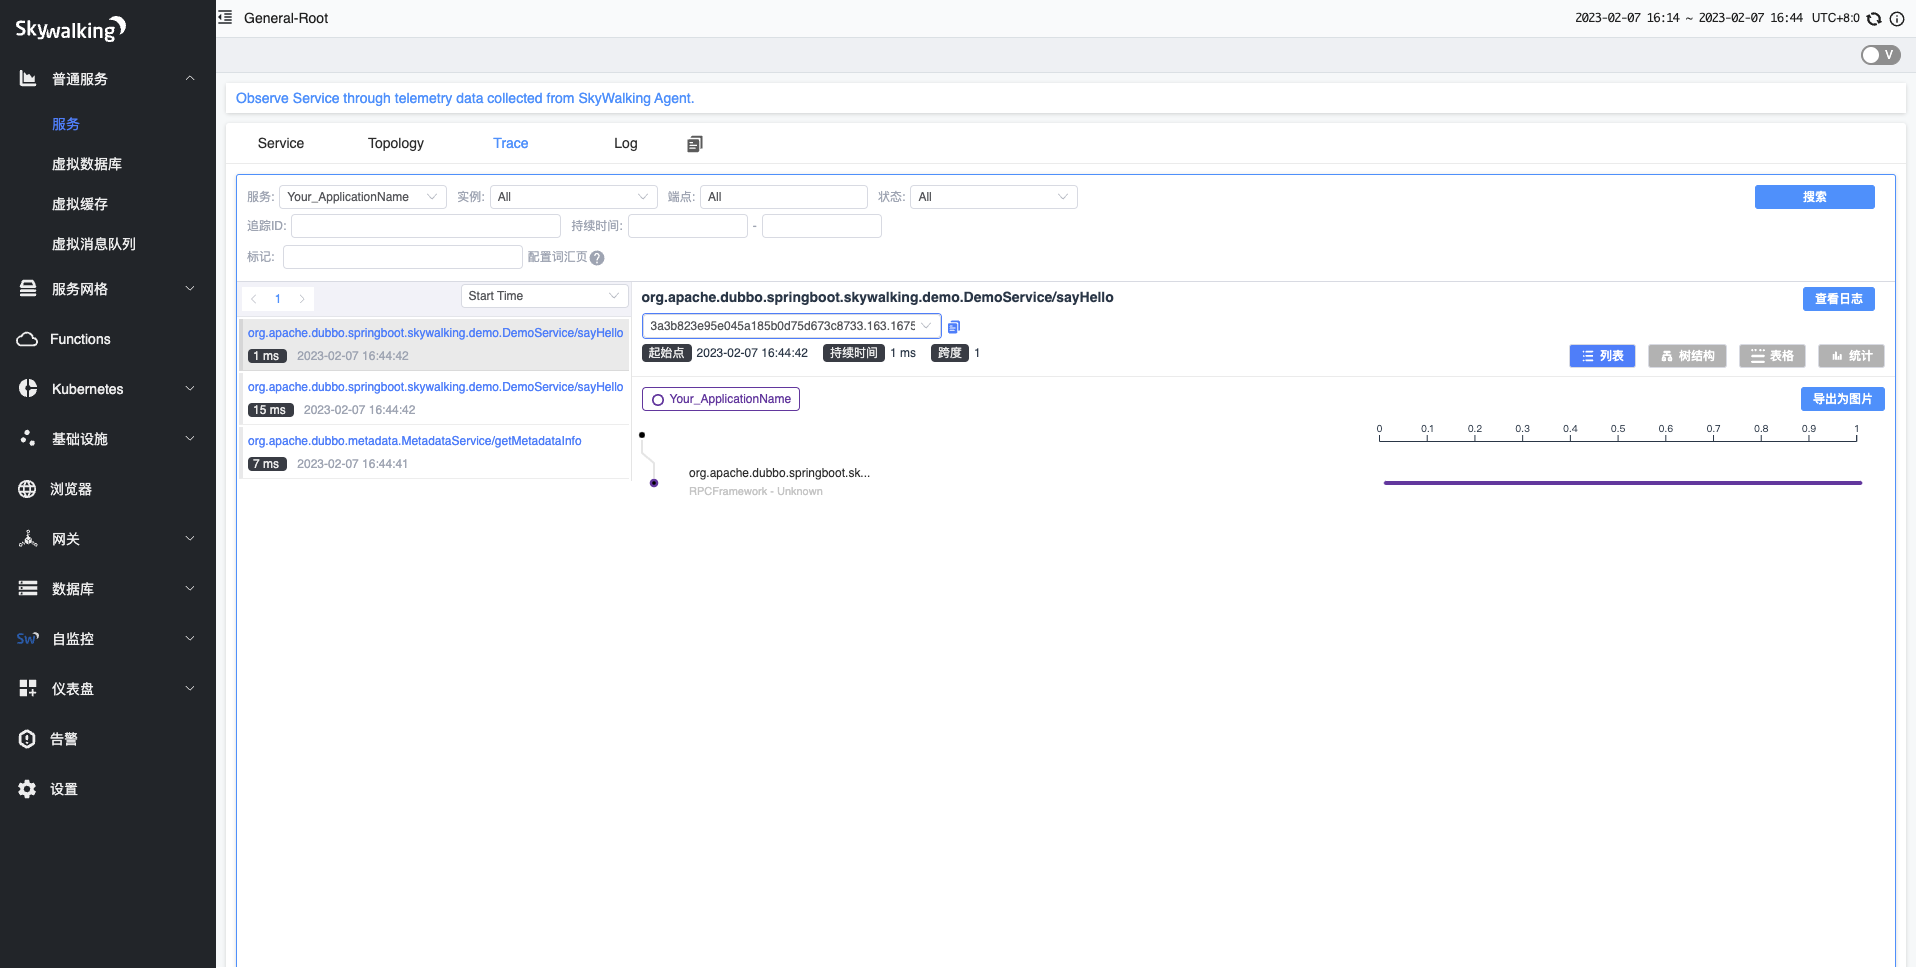Open the settings gear in the sidebar
Viewport: 1916px width, 968px height.
tap(28, 789)
